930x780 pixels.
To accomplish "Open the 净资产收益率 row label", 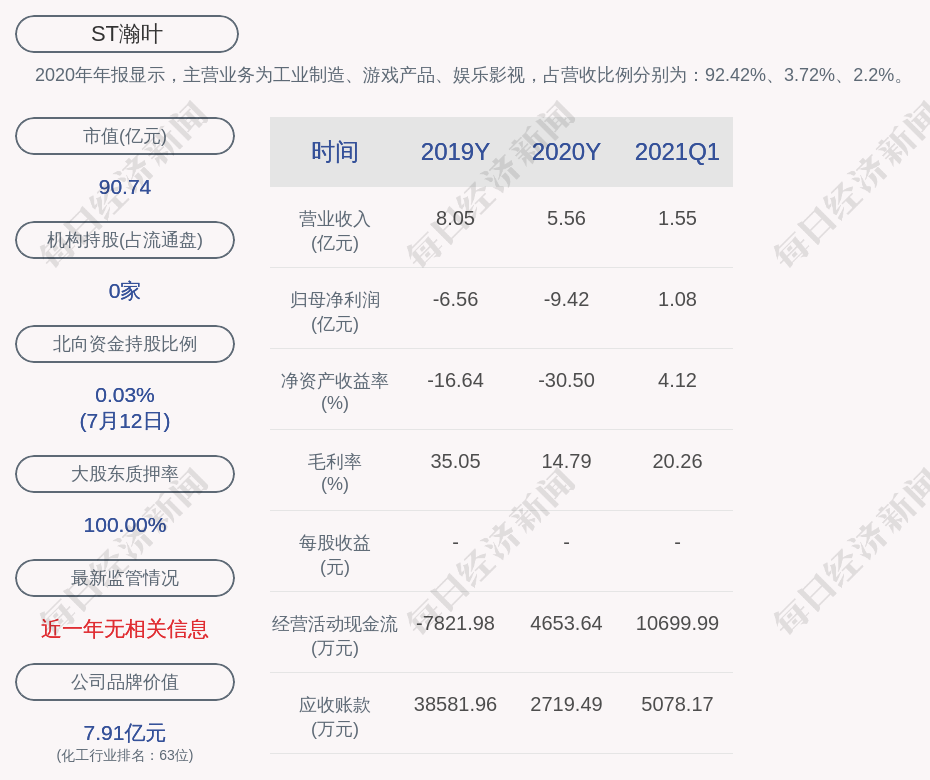I will [334, 392].
